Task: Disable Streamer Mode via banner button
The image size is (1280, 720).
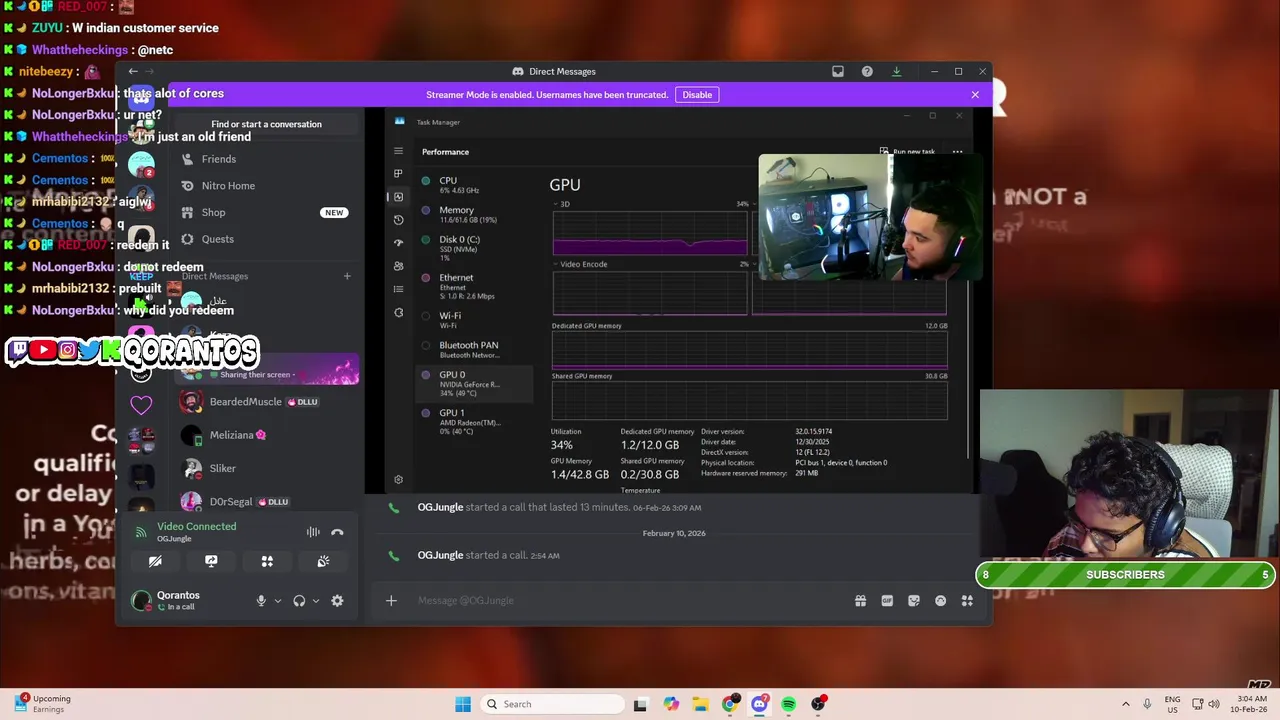Action: click(x=697, y=95)
